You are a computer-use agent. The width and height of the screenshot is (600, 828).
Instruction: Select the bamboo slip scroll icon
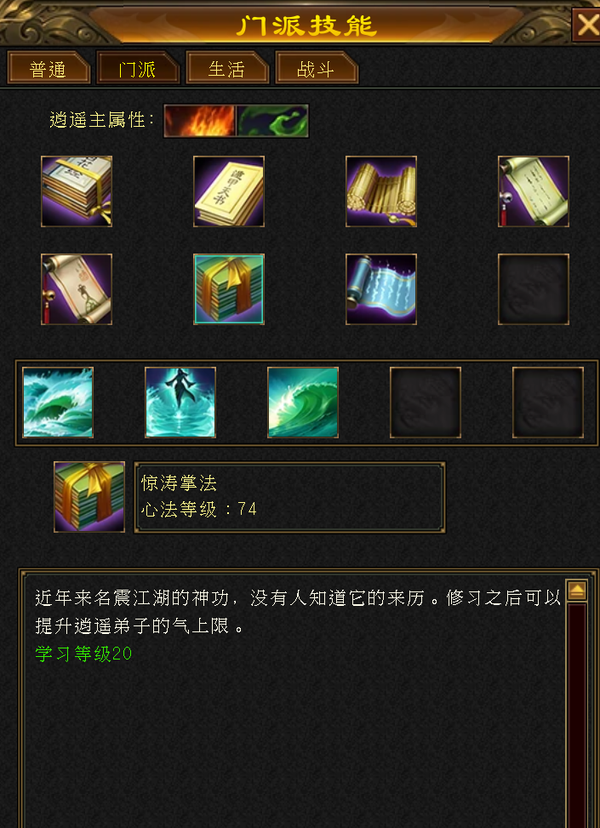381,191
